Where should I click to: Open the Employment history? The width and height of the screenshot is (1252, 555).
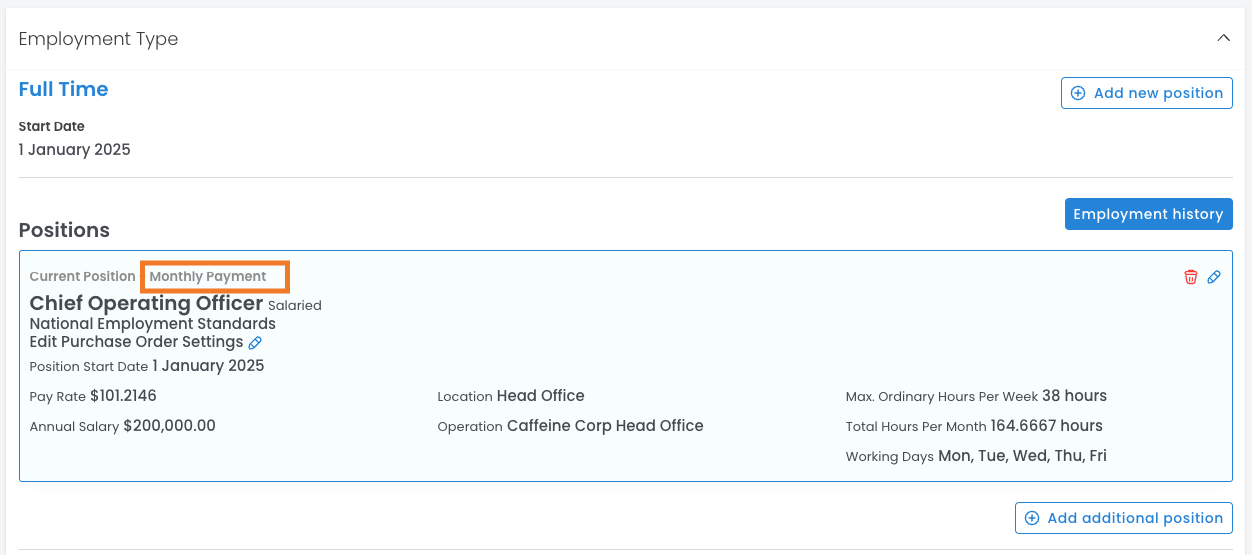tap(1148, 214)
